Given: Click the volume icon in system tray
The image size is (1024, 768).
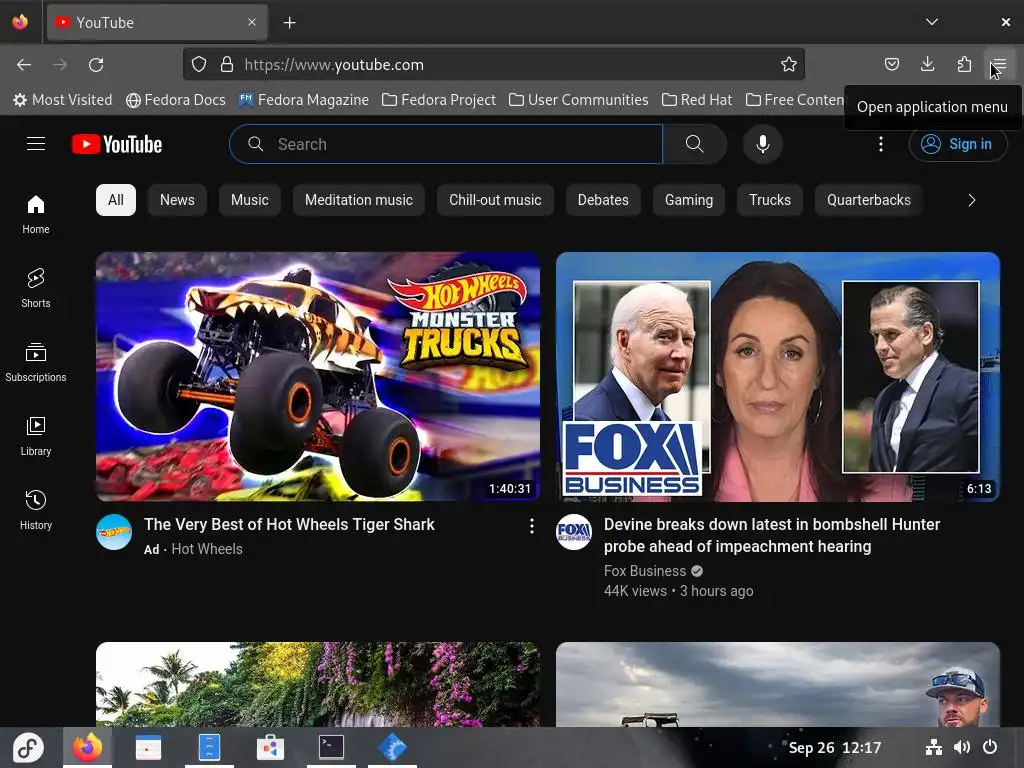Looking at the screenshot, I should (961, 747).
